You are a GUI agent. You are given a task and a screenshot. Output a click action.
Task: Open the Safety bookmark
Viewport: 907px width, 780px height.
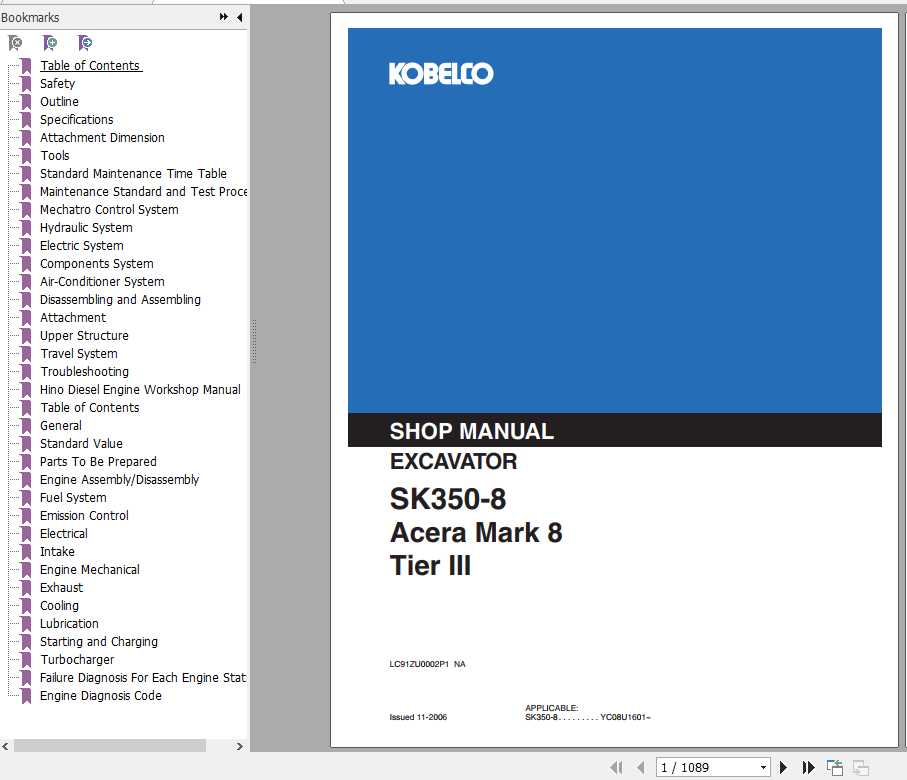(57, 83)
